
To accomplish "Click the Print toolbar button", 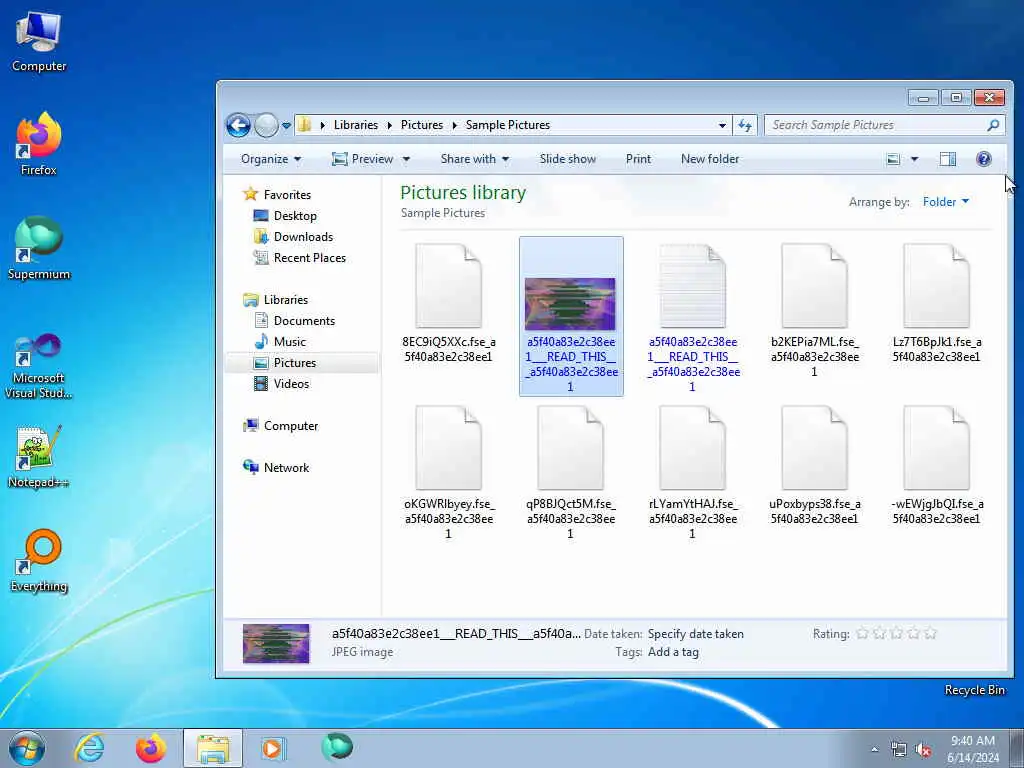I will pyautogui.click(x=638, y=159).
